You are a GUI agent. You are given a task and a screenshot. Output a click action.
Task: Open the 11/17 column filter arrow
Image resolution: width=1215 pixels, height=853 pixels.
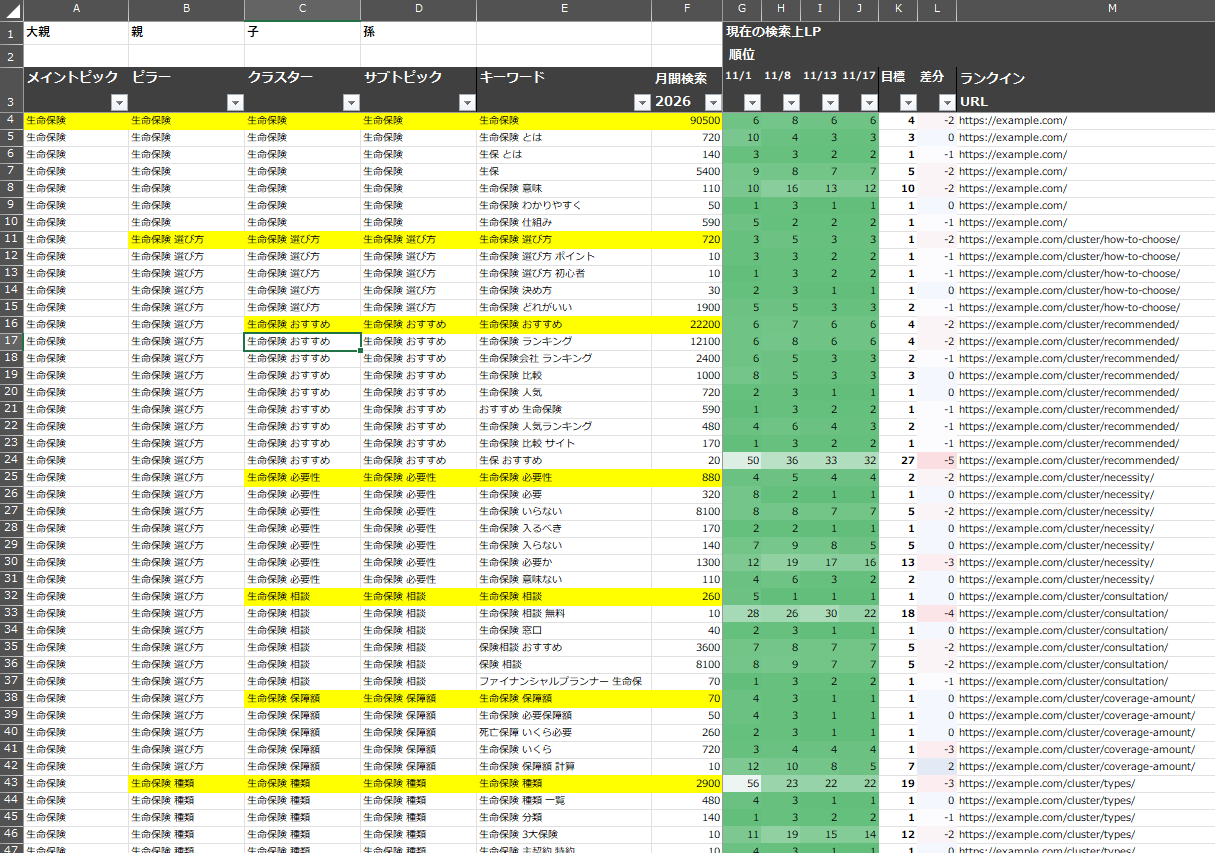[868, 102]
